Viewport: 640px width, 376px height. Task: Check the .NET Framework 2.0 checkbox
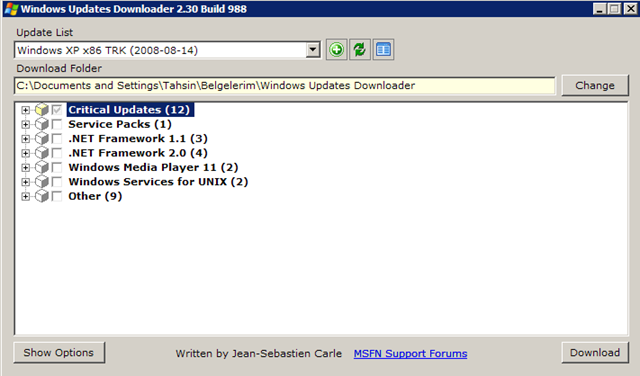click(x=57, y=153)
